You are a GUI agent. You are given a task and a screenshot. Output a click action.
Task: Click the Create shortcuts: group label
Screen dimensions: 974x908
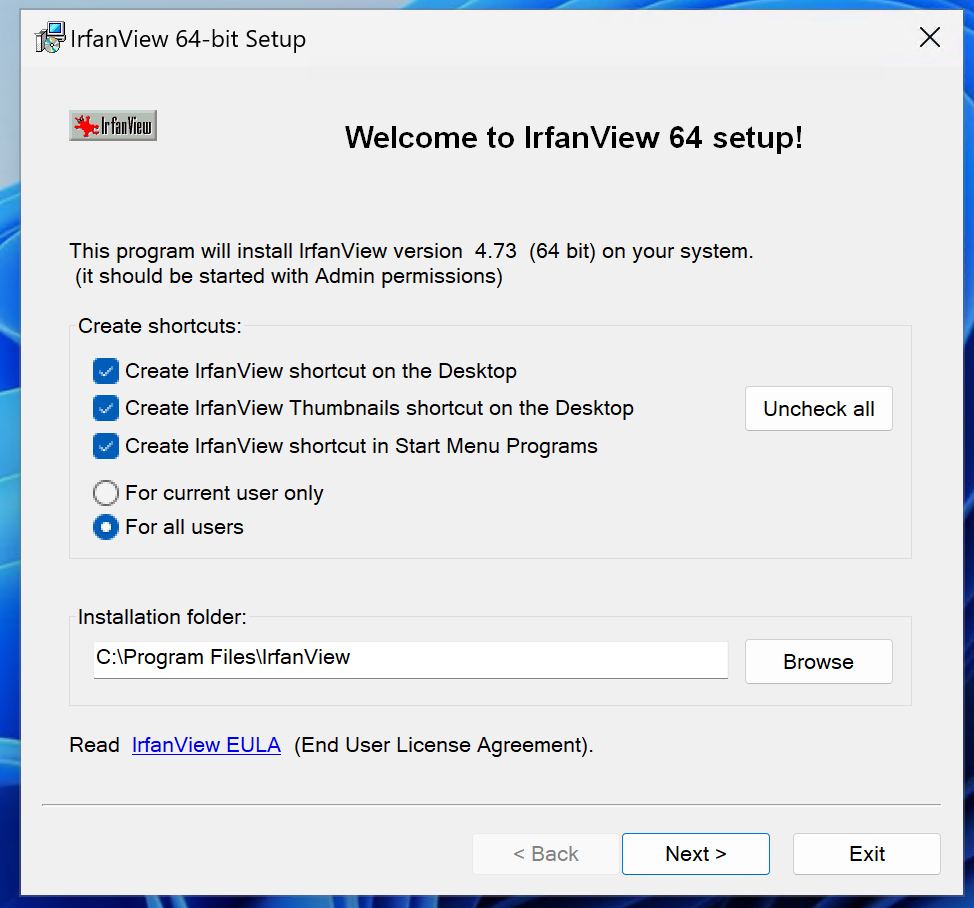(160, 326)
